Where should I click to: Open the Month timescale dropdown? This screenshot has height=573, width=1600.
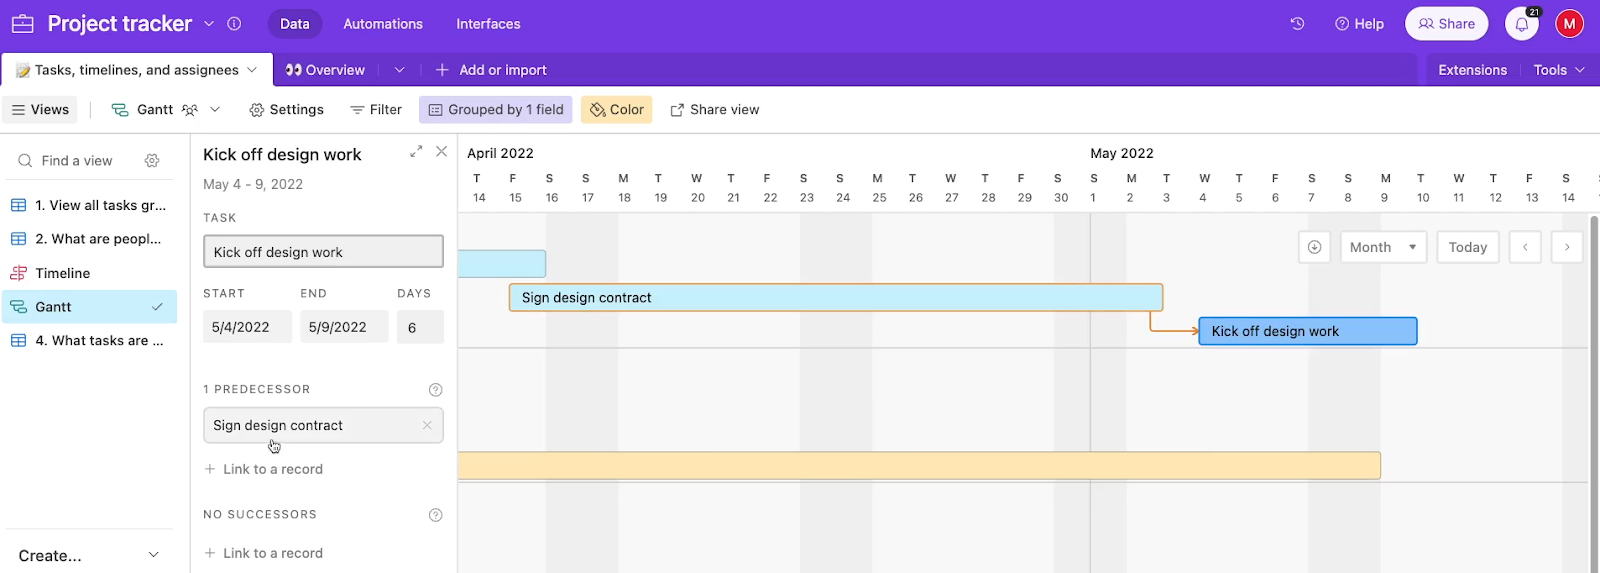point(1383,247)
